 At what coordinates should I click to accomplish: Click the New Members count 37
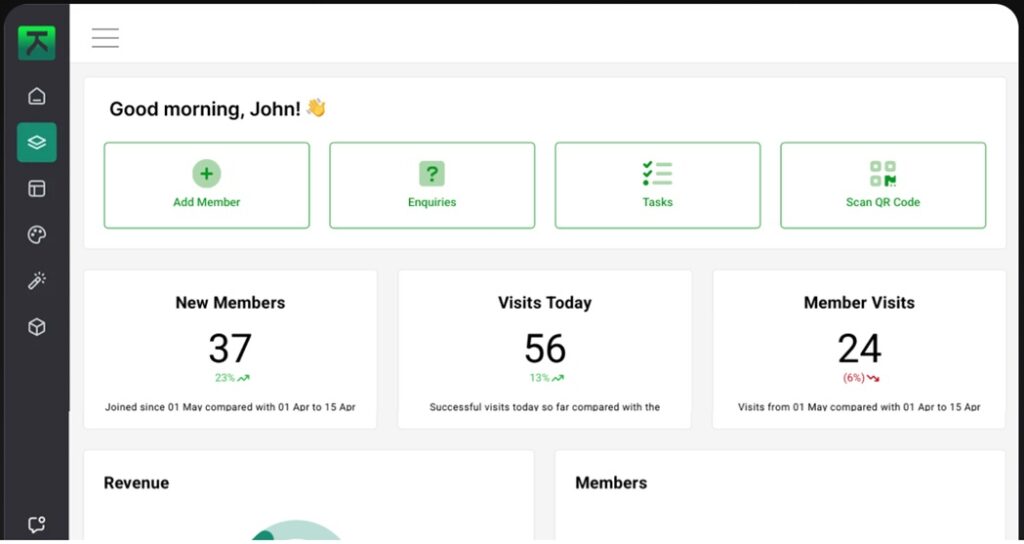click(230, 349)
